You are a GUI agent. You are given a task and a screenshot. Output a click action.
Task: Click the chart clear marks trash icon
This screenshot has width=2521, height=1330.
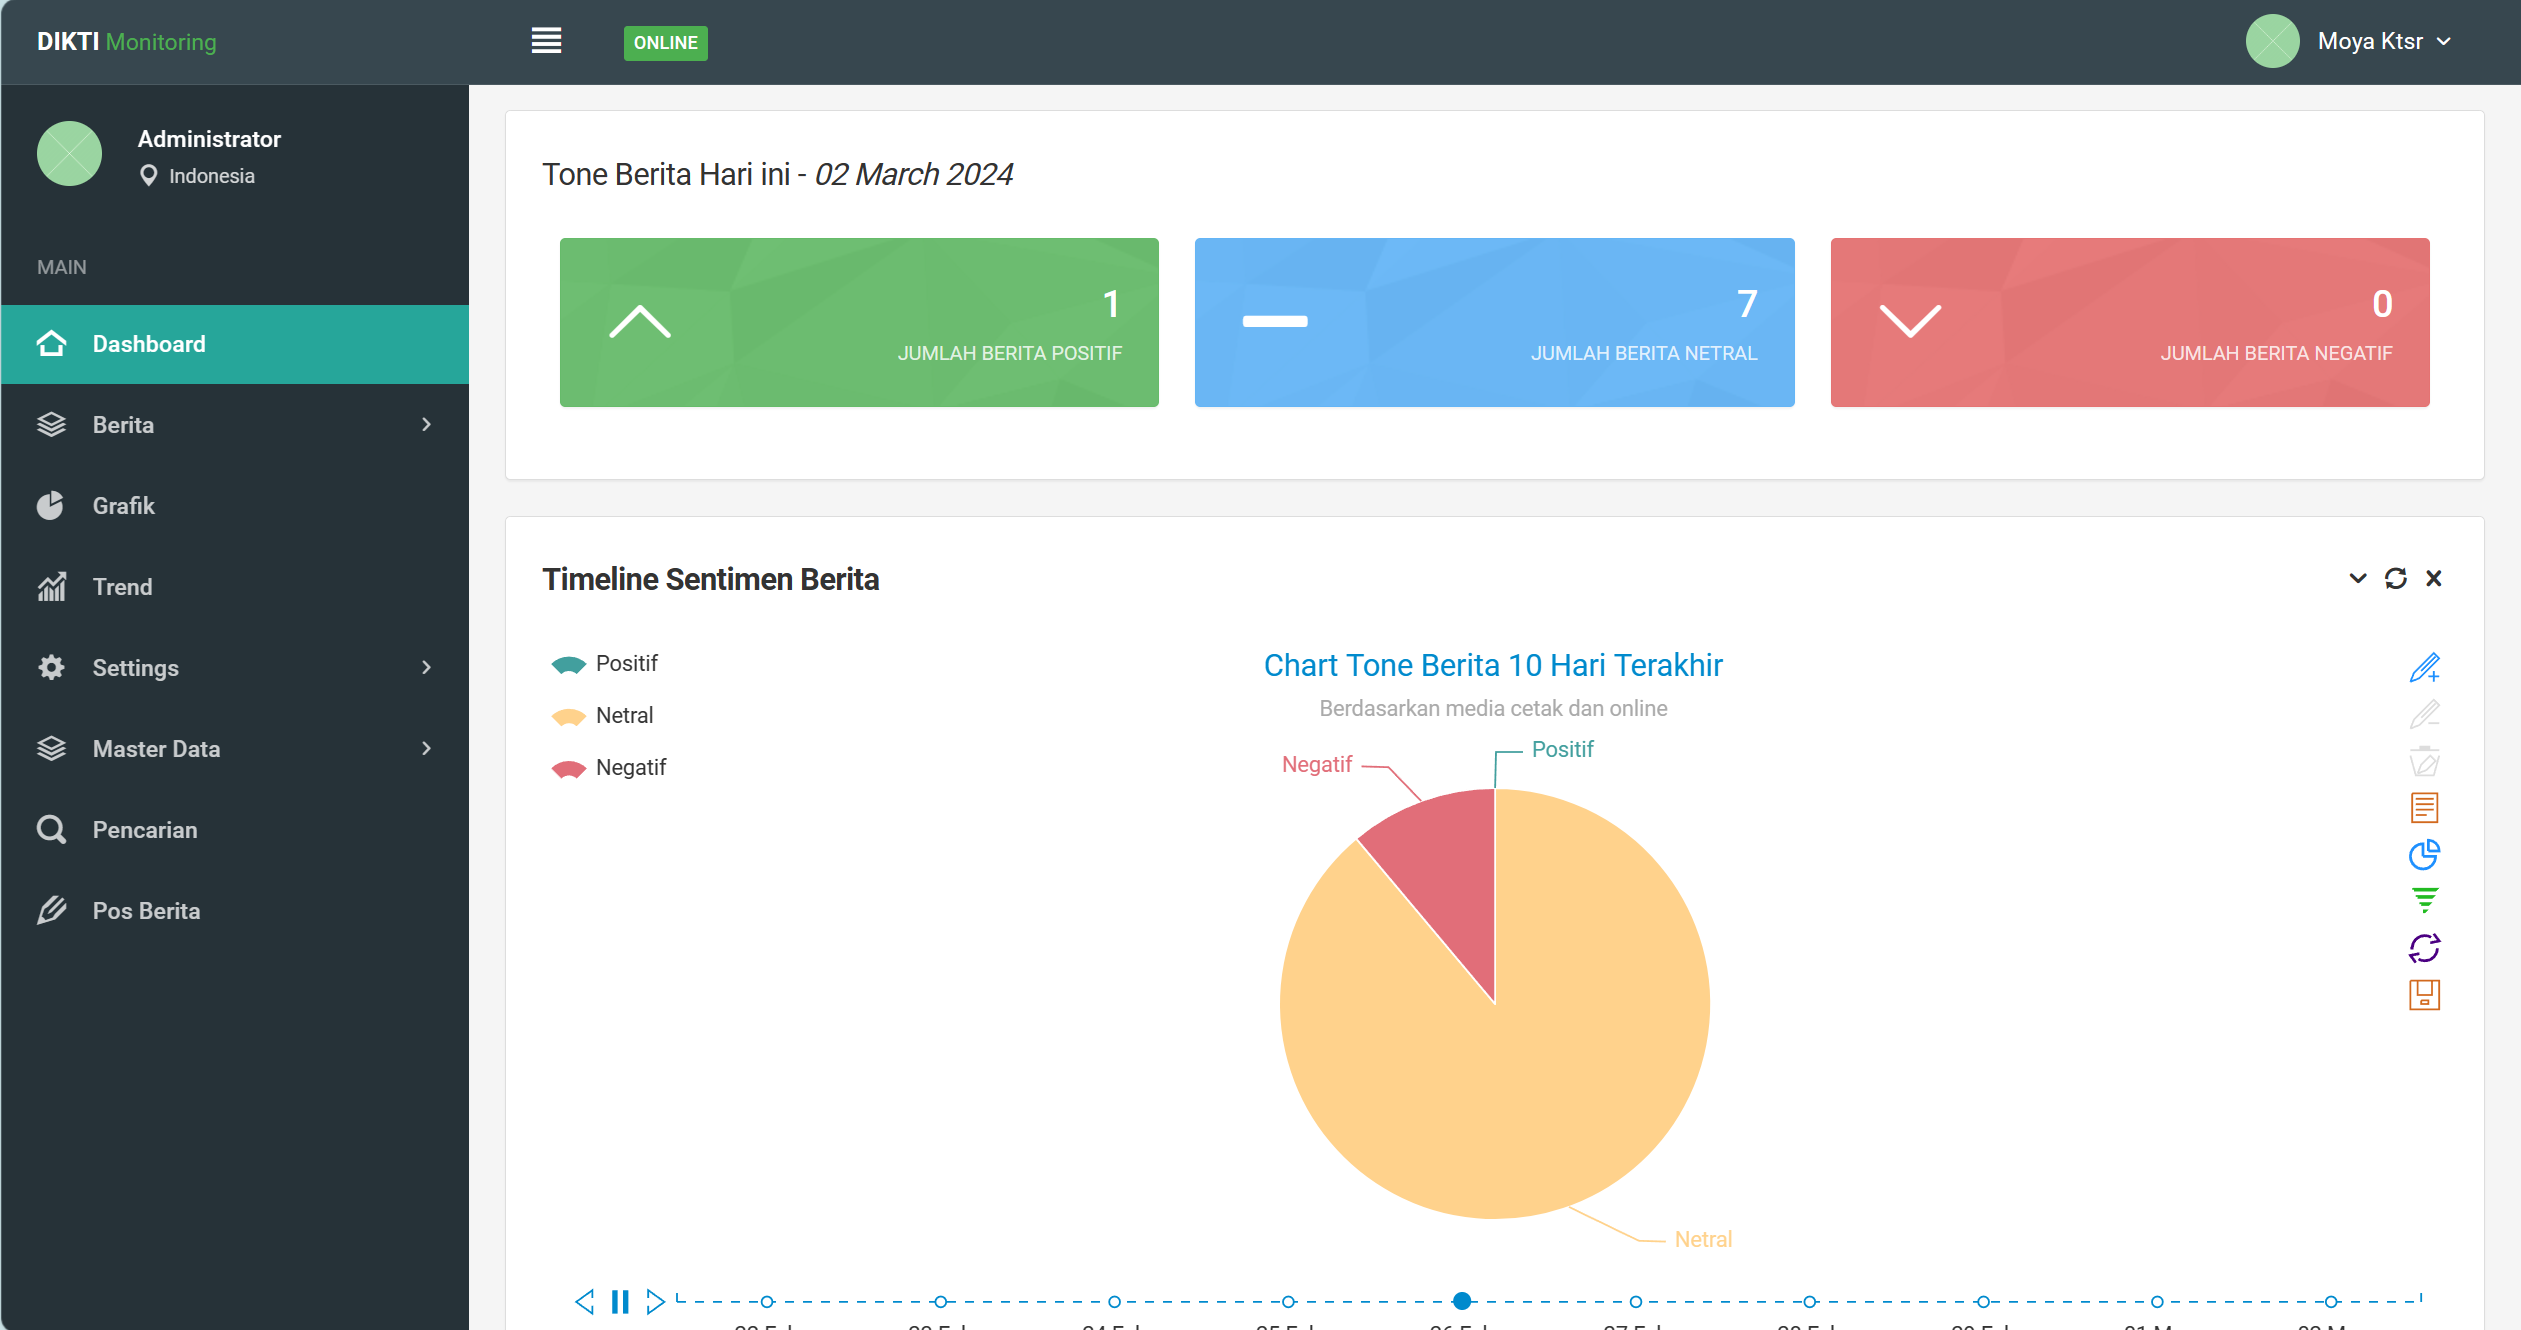coord(2424,761)
